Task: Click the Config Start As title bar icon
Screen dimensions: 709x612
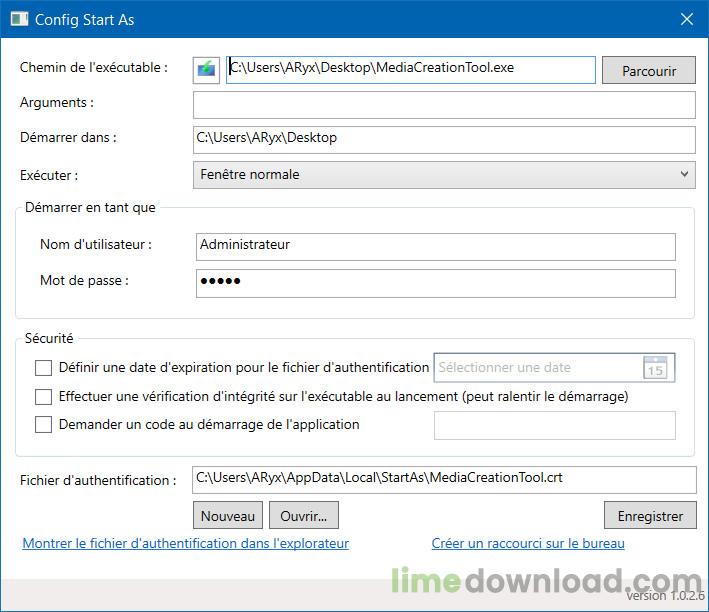Action: click(17, 20)
